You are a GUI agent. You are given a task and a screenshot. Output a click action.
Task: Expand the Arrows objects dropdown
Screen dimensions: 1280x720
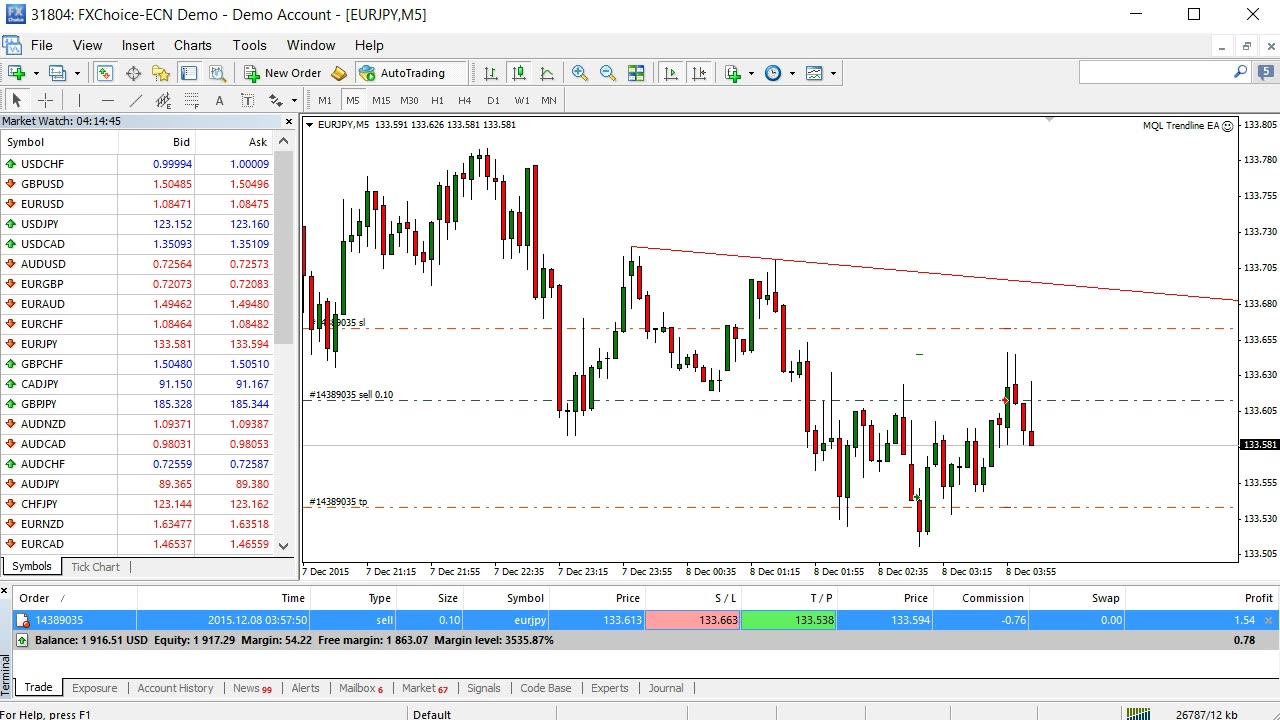point(295,100)
